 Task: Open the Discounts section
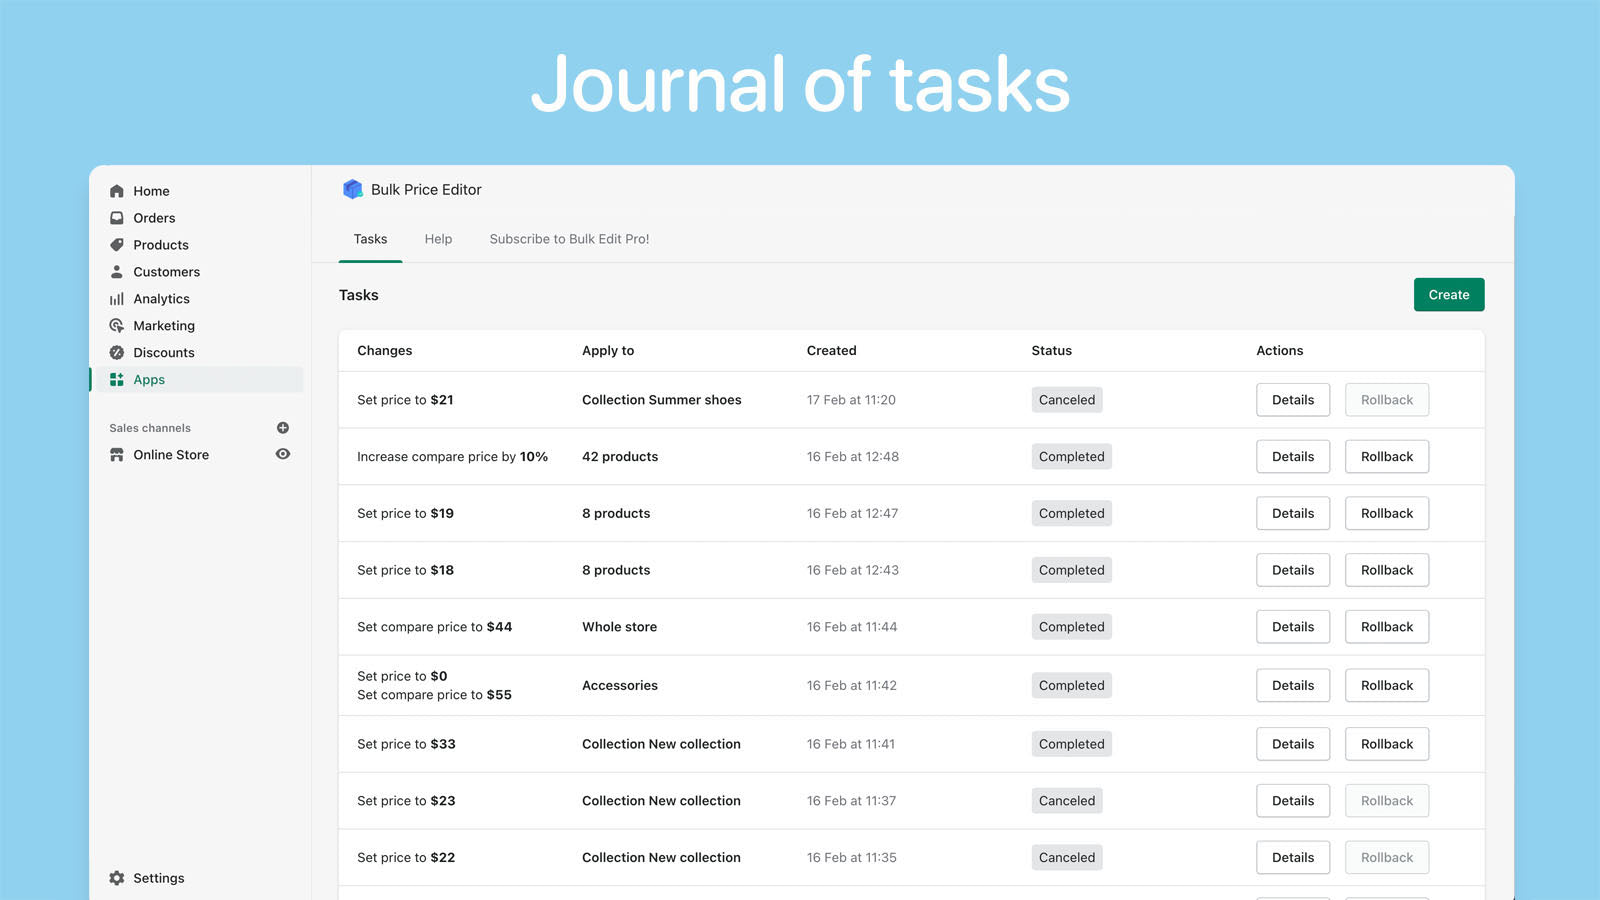coord(164,352)
